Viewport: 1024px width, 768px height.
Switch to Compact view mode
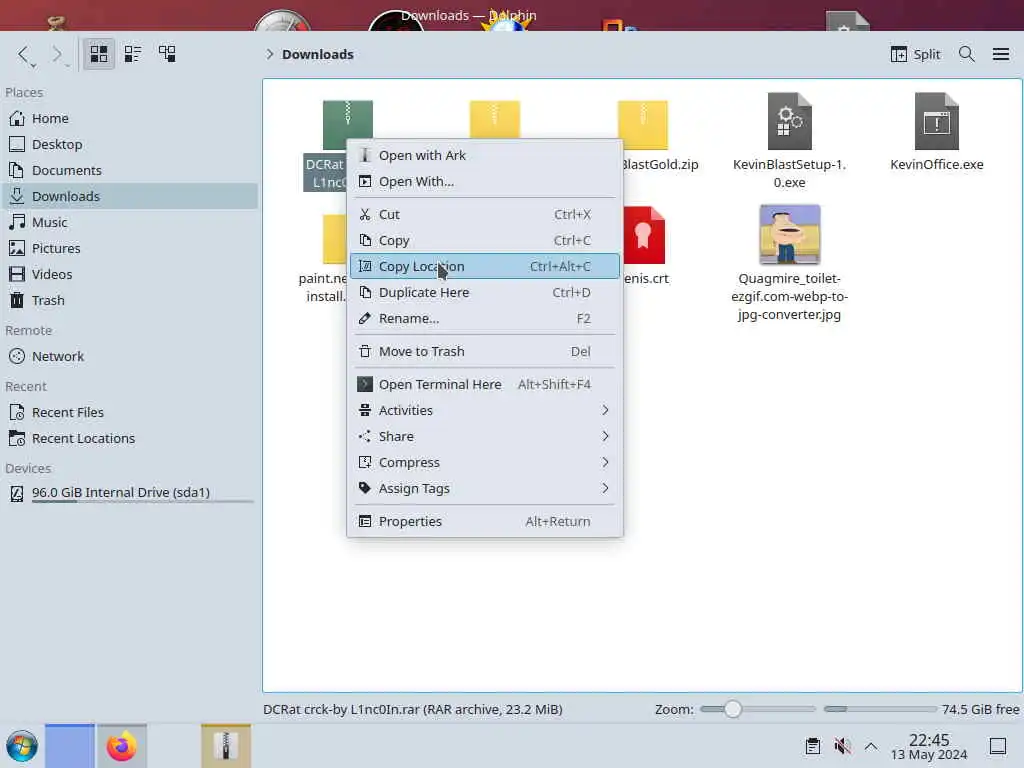(x=133, y=54)
